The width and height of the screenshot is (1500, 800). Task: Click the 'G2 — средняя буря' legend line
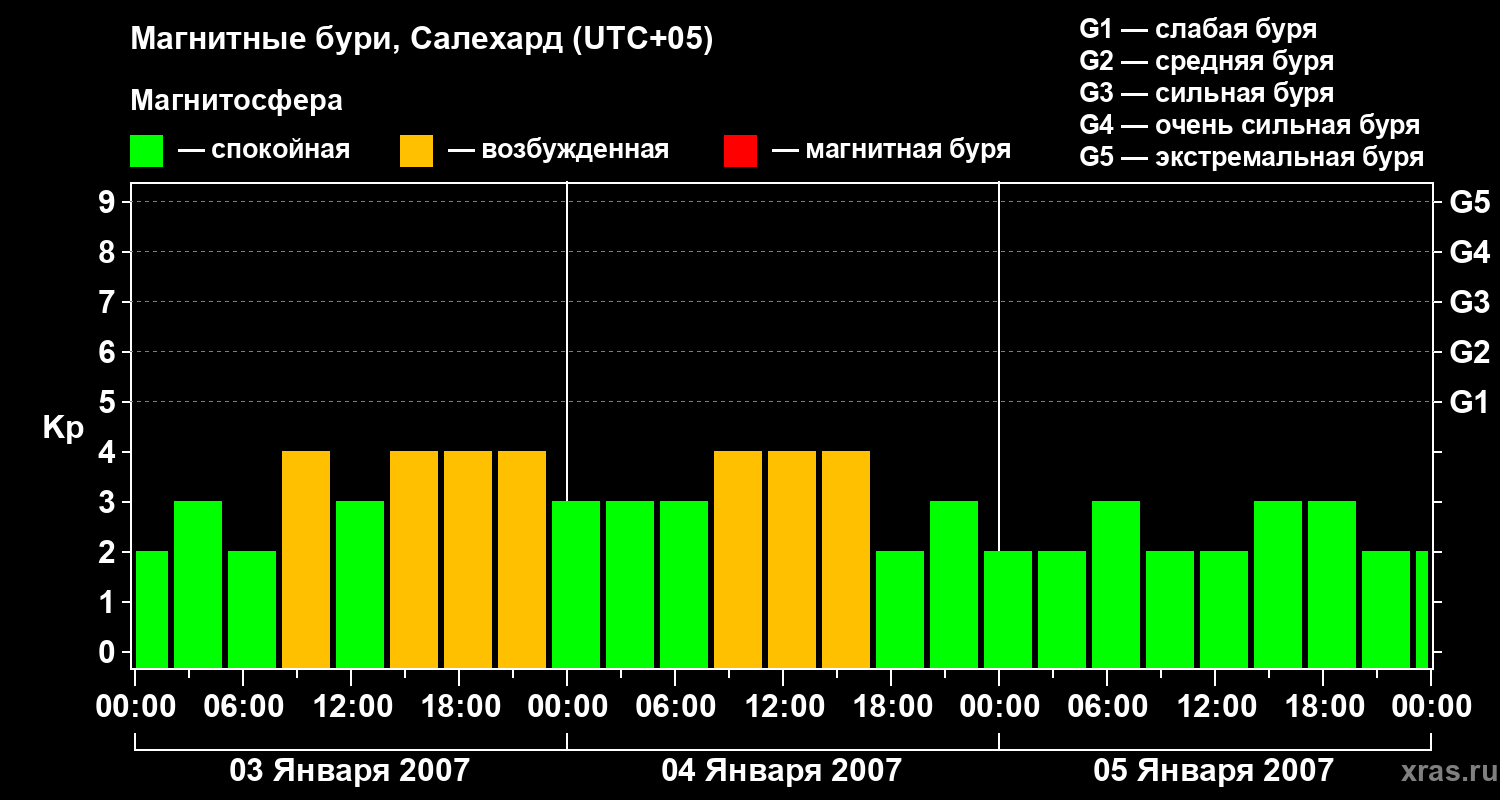point(1206,61)
